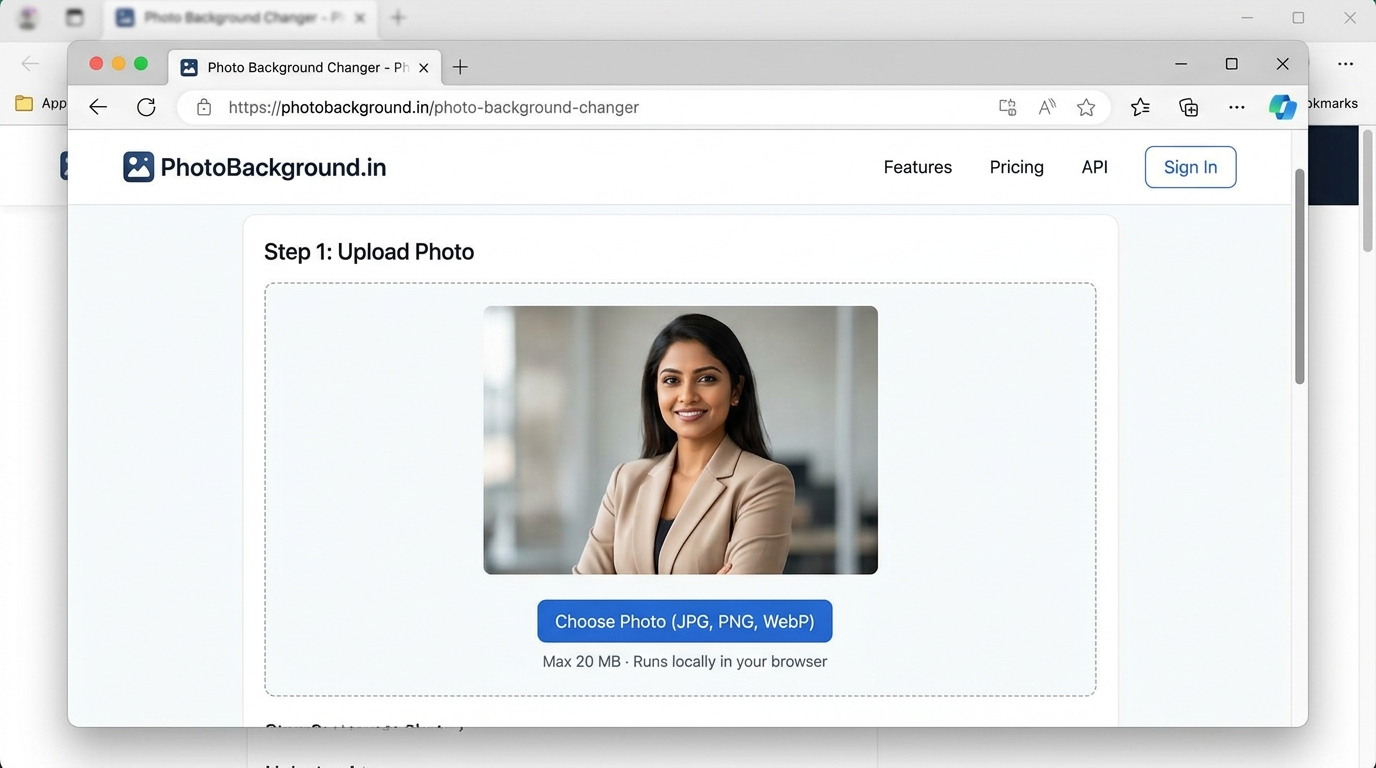
Task: View site info via the address bar lock icon
Action: pos(204,107)
